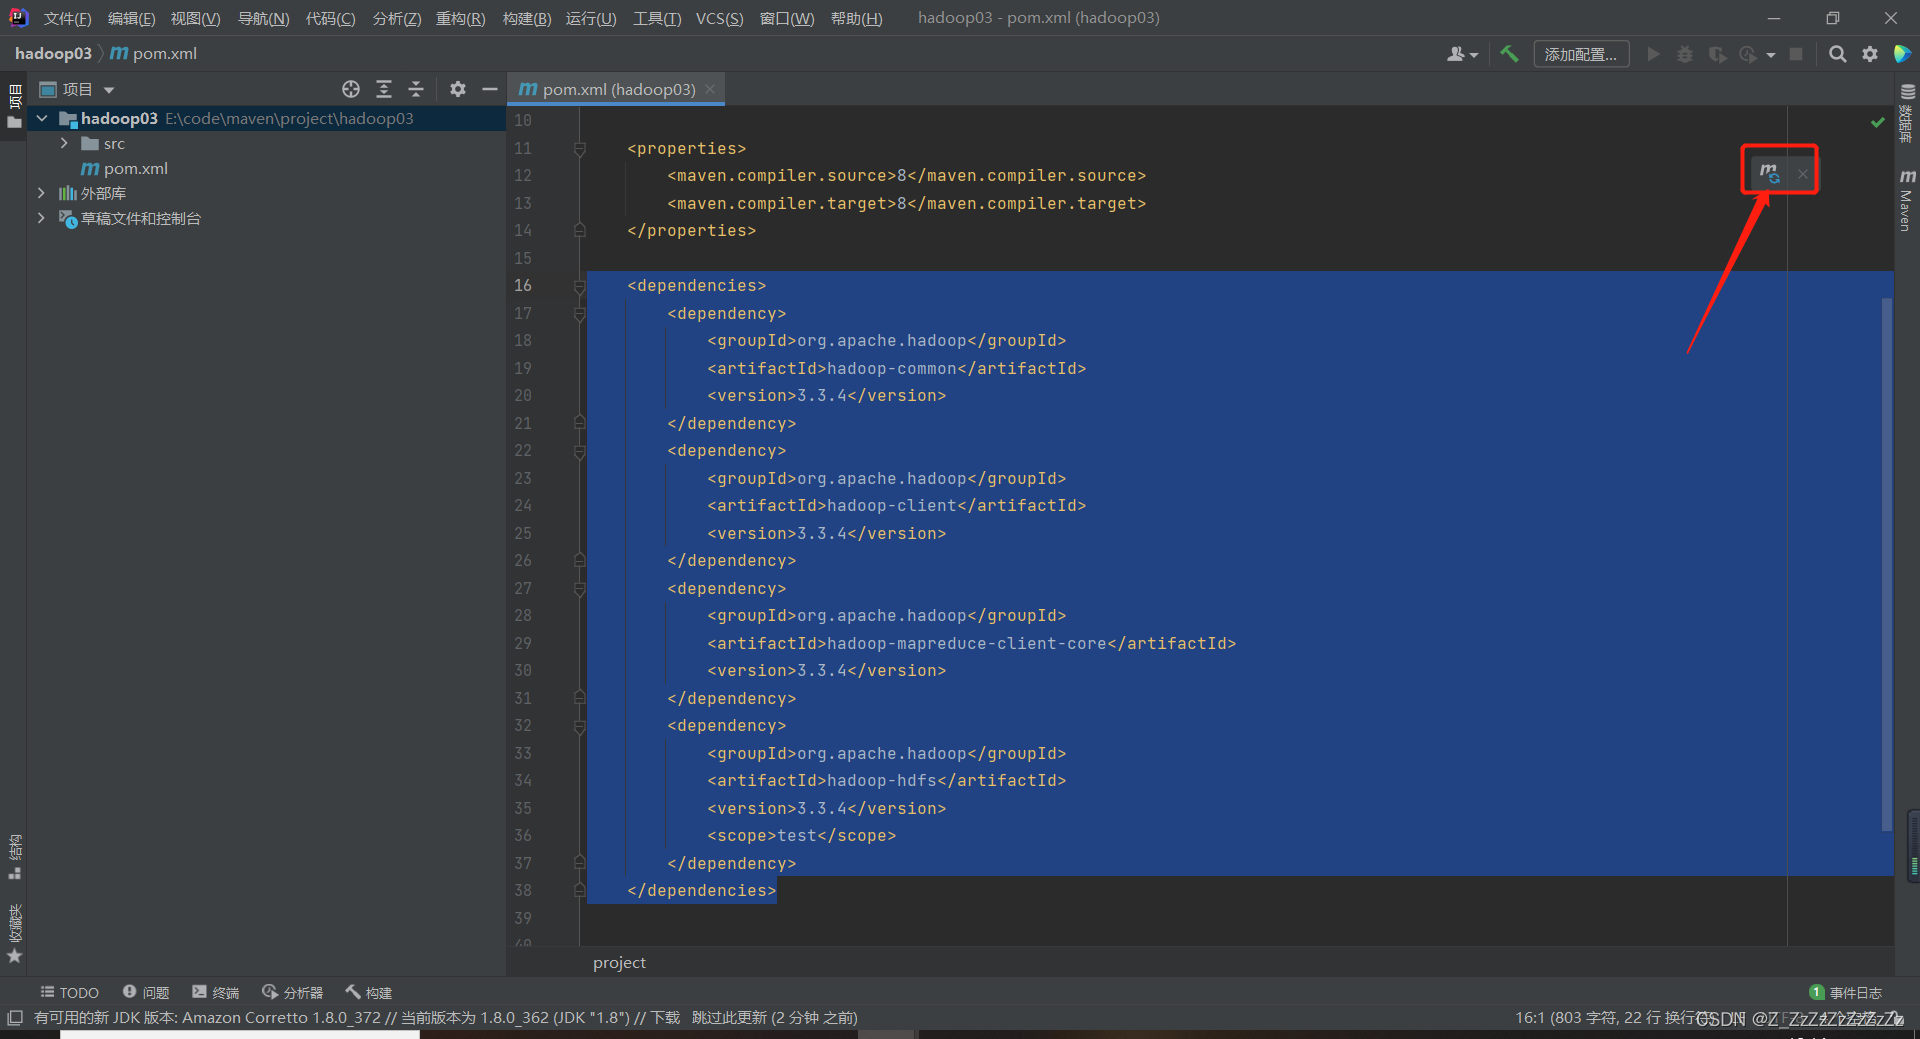Open the user account dropdown

[1462, 55]
